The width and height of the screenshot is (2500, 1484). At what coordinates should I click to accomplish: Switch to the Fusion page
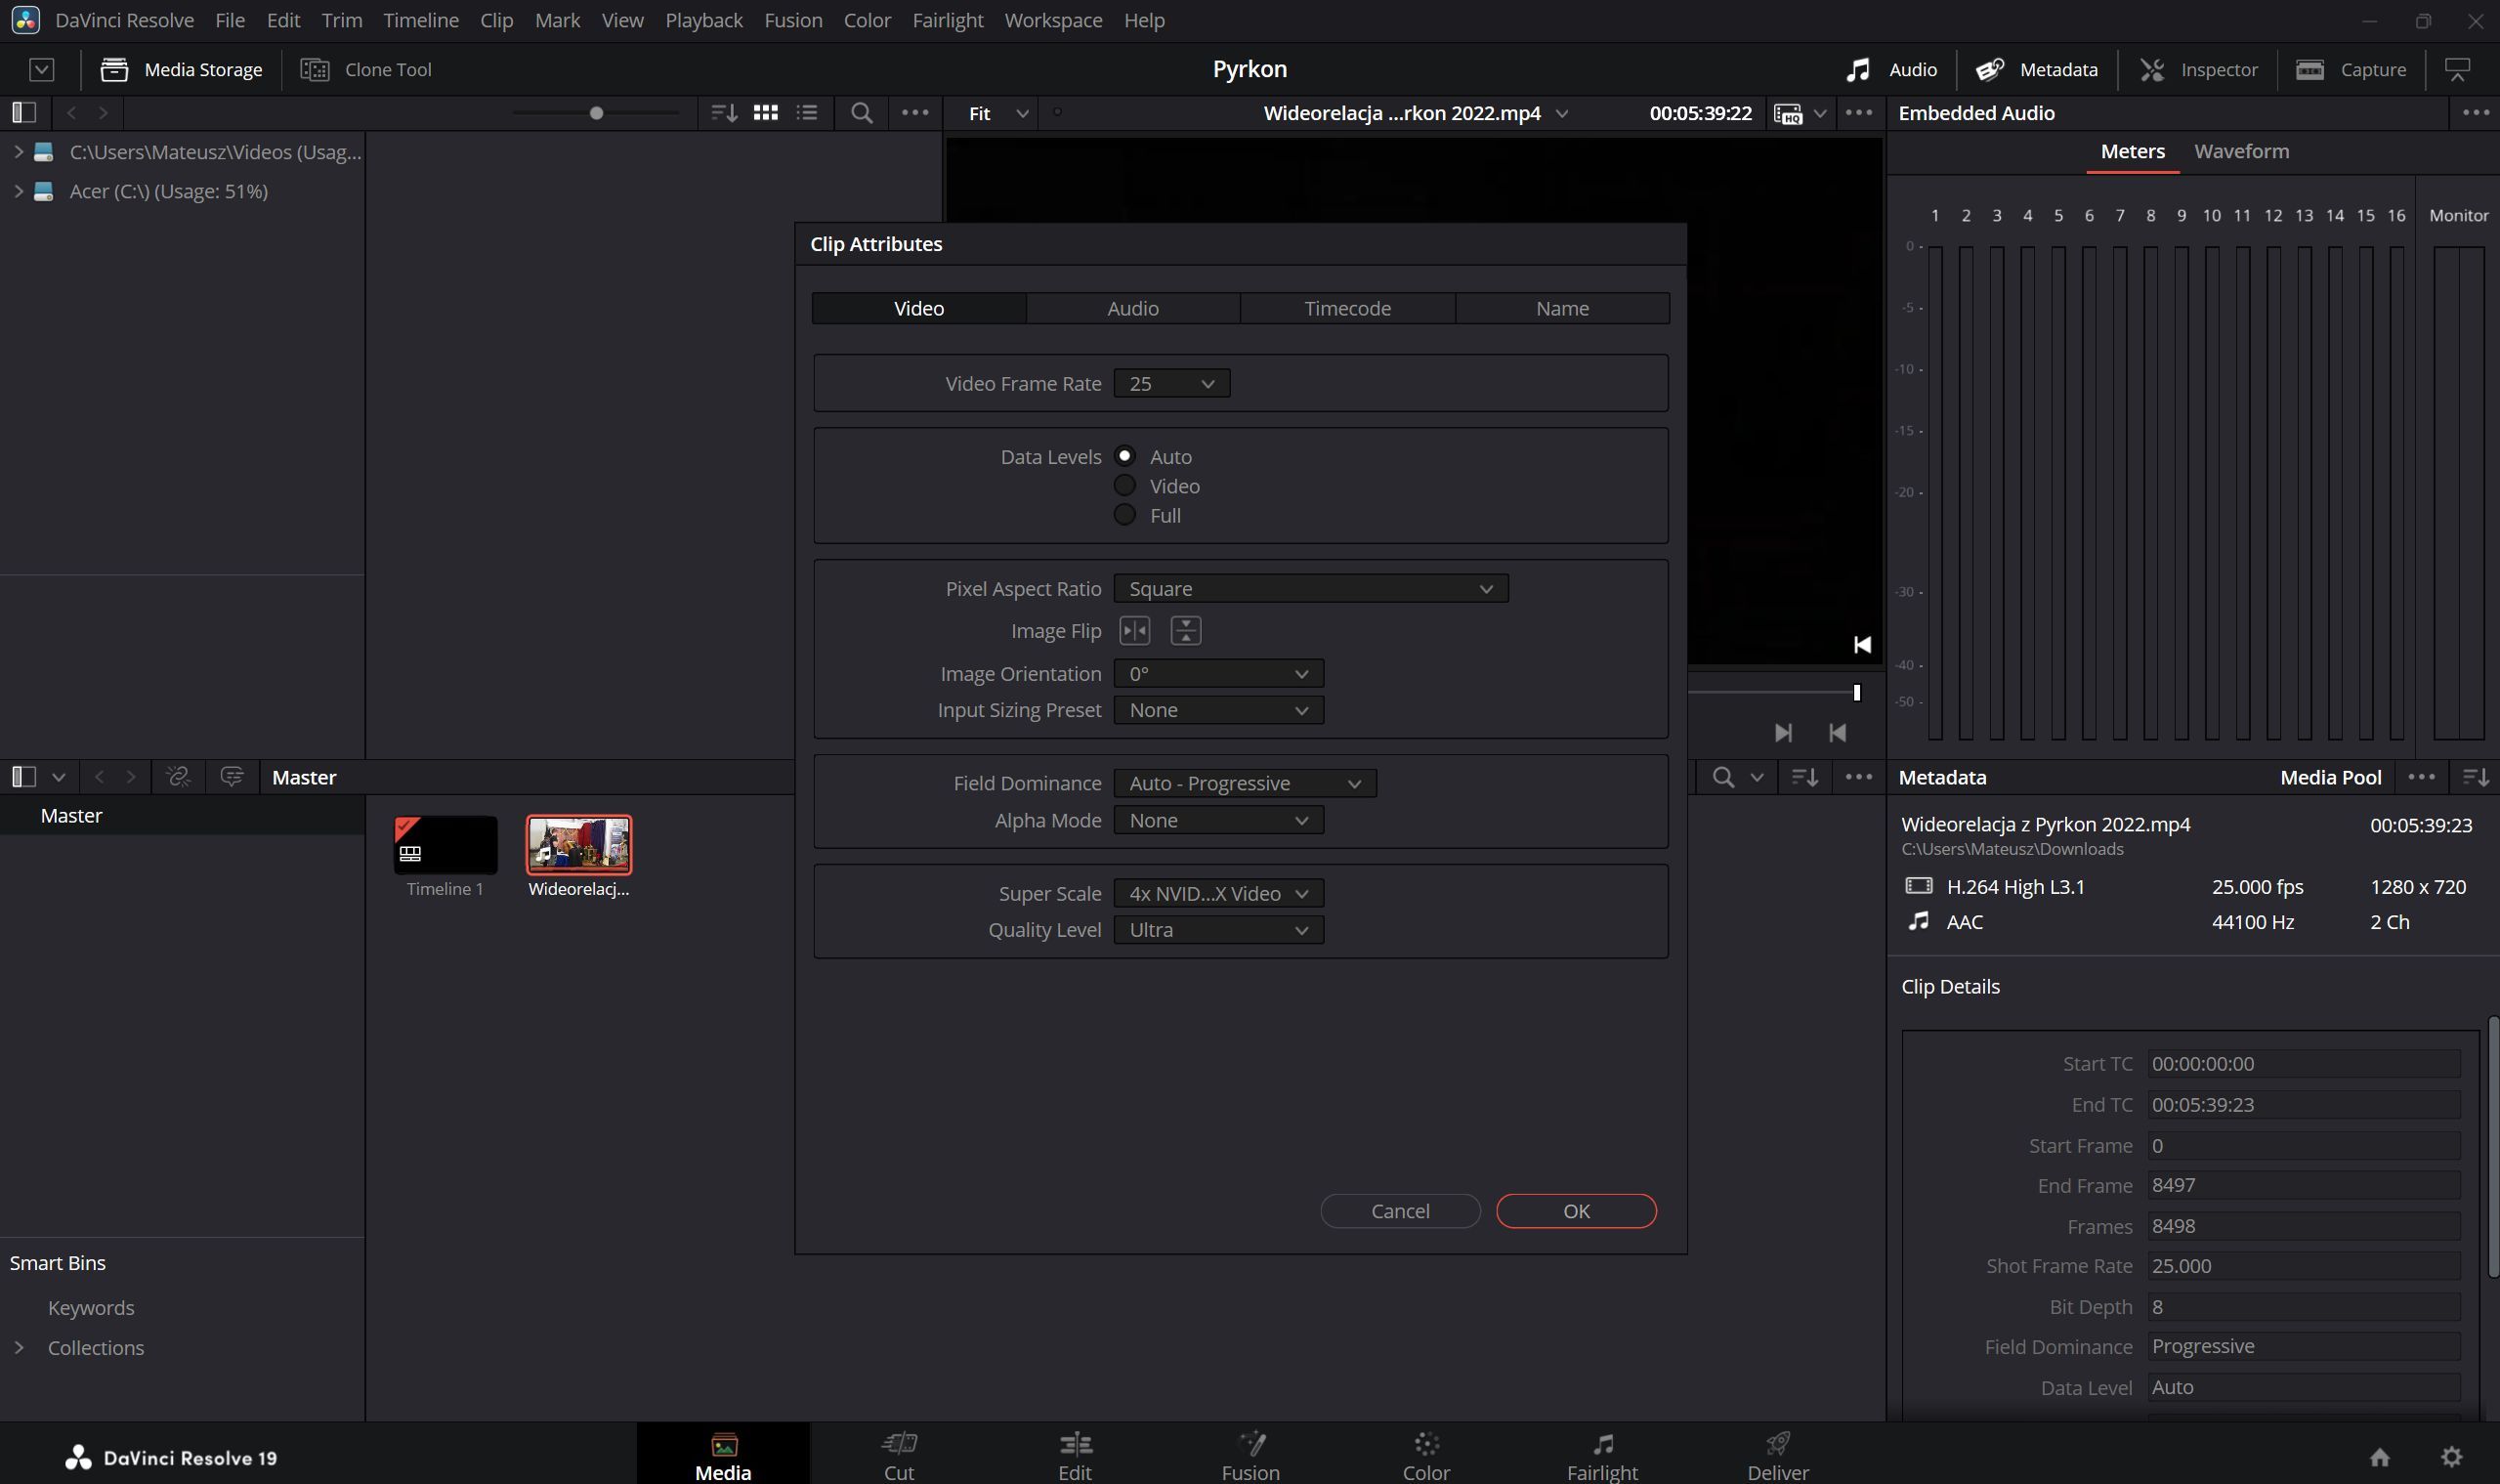click(1250, 1455)
